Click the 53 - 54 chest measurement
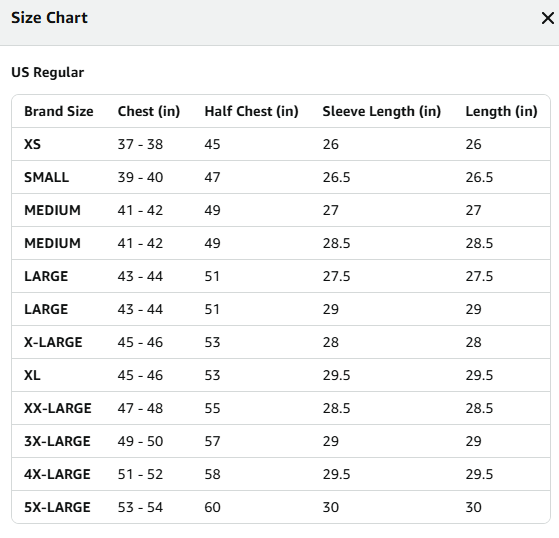Viewport: 559px width, 538px height. (x=140, y=507)
